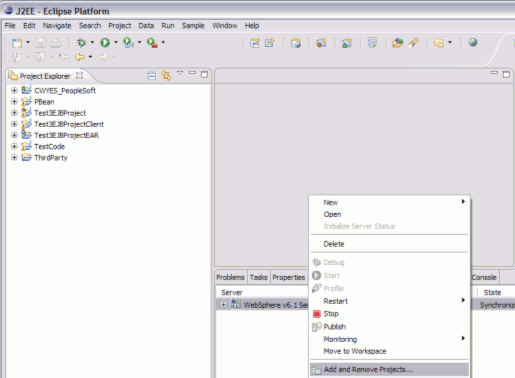Select the WebSphere v6.1 Server row
Screen dimensions: 515x378
coord(263,305)
